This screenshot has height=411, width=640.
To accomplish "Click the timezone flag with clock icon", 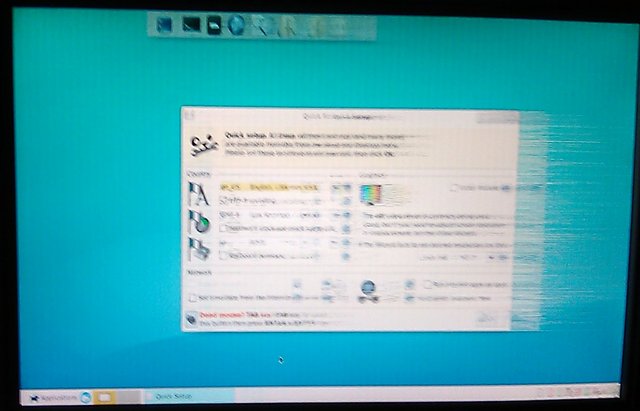I will click(199, 222).
